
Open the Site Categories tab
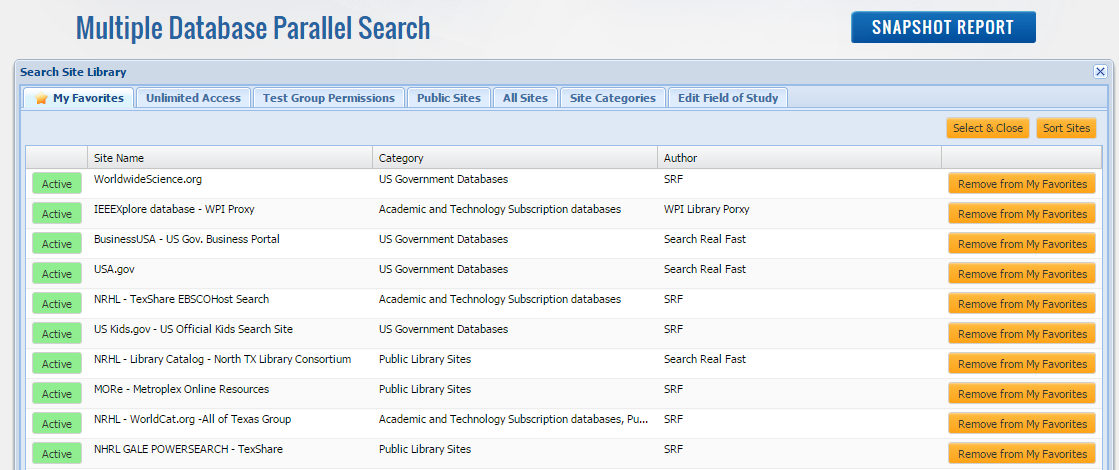pos(613,98)
